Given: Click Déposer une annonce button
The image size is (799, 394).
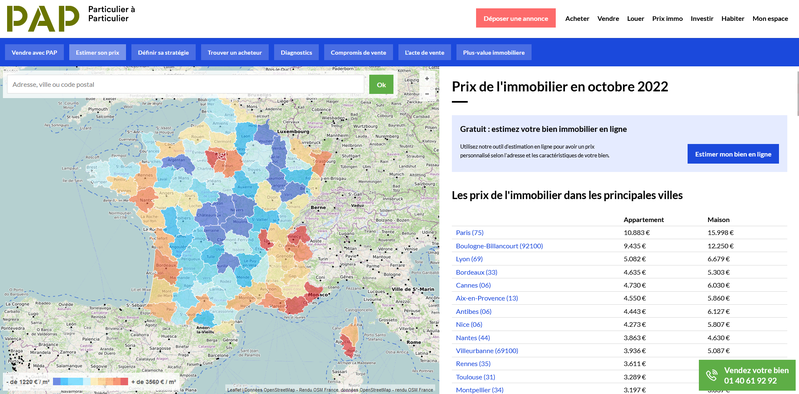Looking at the screenshot, I should (x=516, y=18).
